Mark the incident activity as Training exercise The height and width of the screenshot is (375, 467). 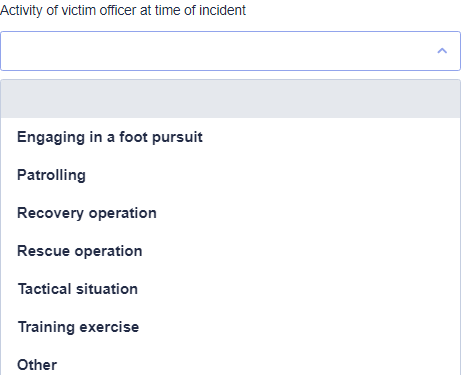[230, 327]
